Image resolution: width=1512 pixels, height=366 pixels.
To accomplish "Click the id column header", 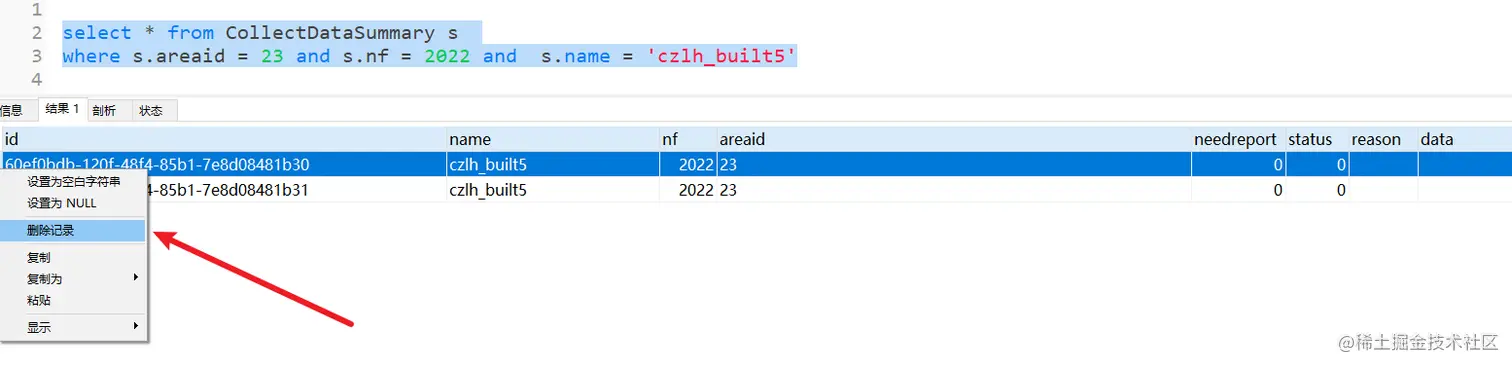I will pos(223,139).
